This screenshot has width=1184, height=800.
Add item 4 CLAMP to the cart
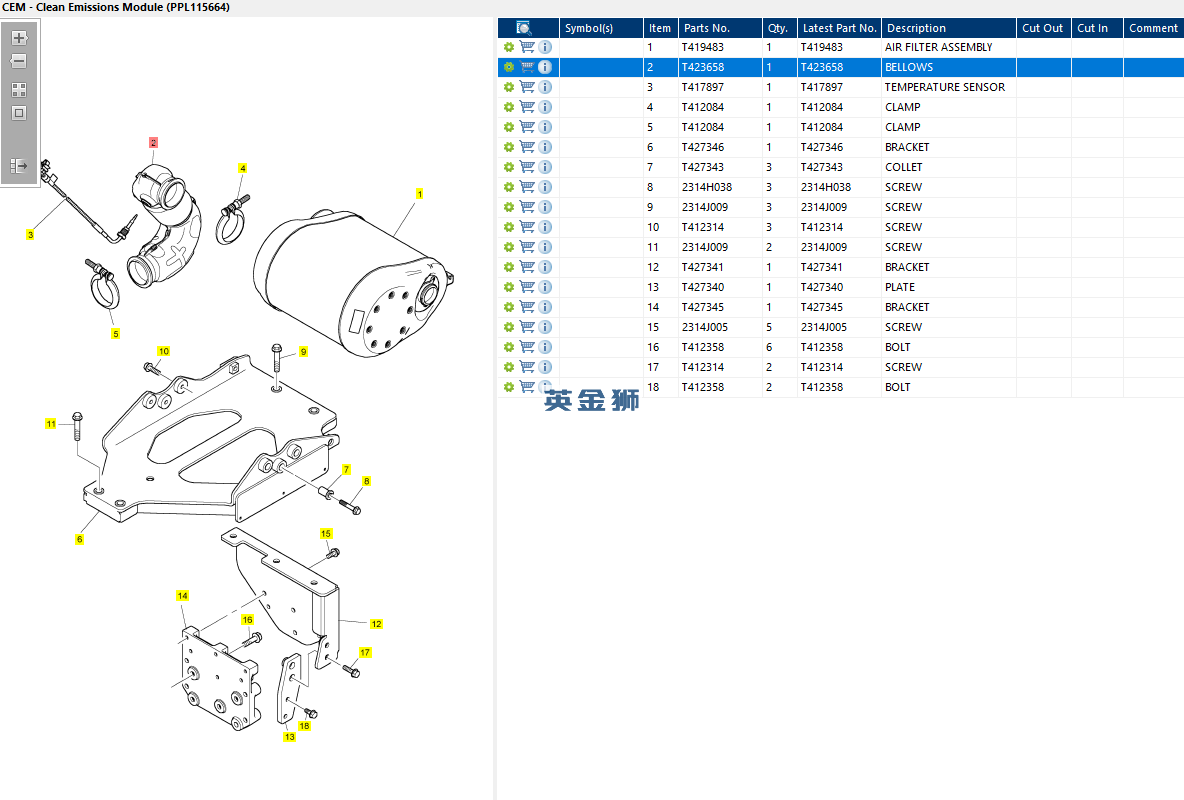click(x=527, y=107)
